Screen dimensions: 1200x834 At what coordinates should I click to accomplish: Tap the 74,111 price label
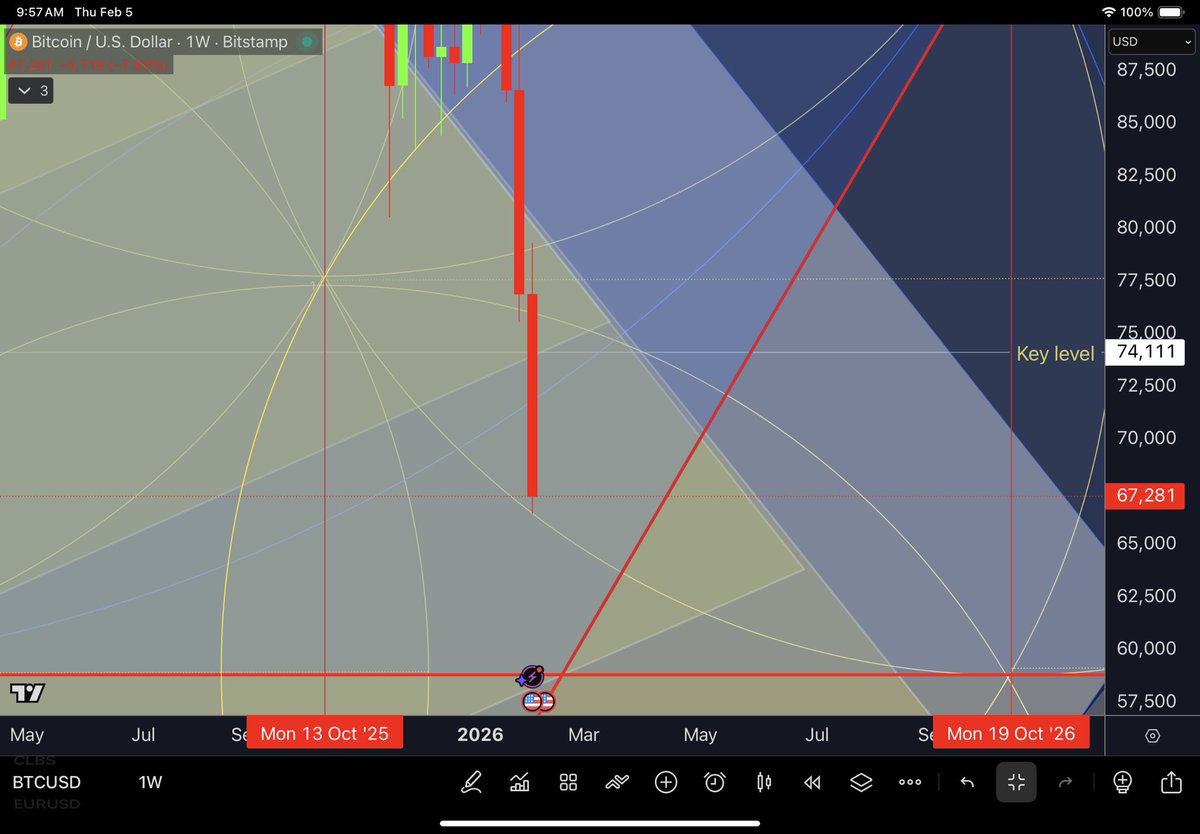click(x=1145, y=352)
